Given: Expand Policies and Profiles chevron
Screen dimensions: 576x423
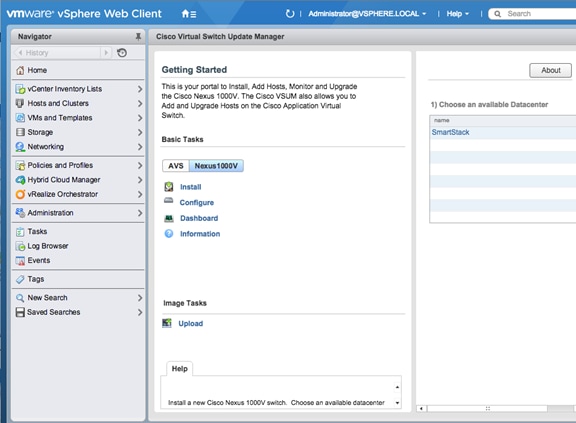Looking at the screenshot, I should [140, 166].
